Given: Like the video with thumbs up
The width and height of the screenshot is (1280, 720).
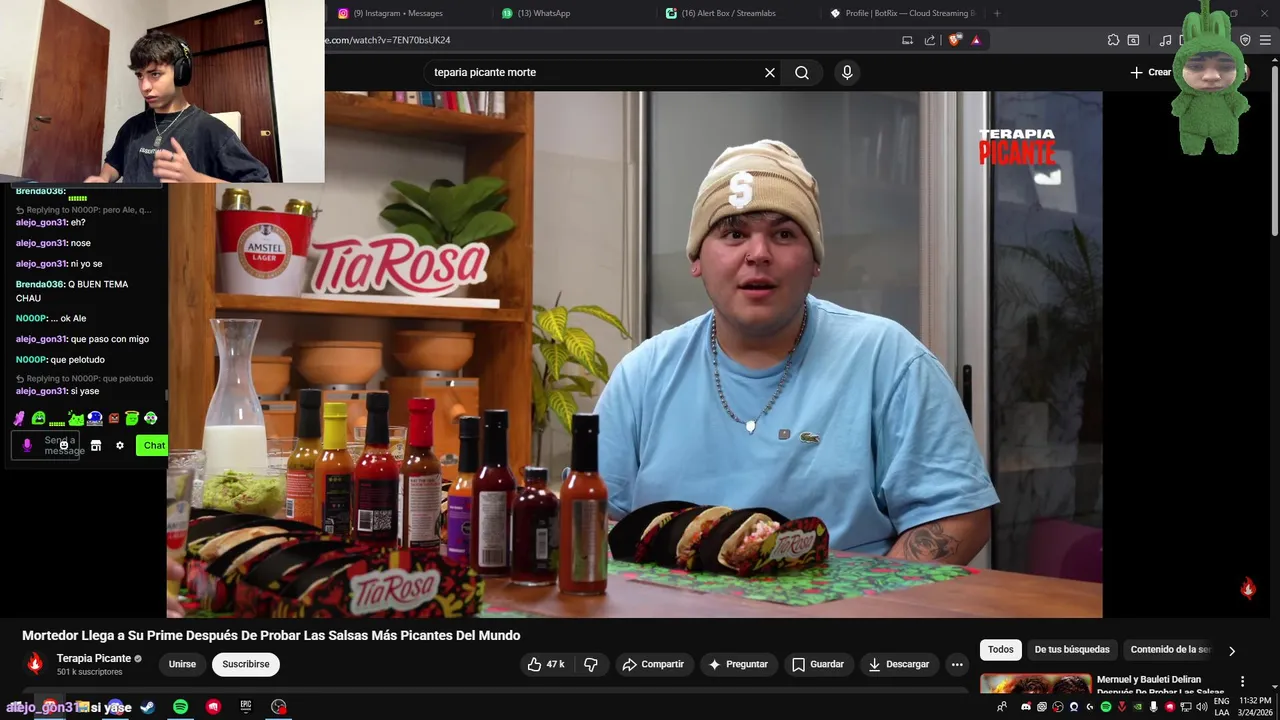Looking at the screenshot, I should [546, 664].
